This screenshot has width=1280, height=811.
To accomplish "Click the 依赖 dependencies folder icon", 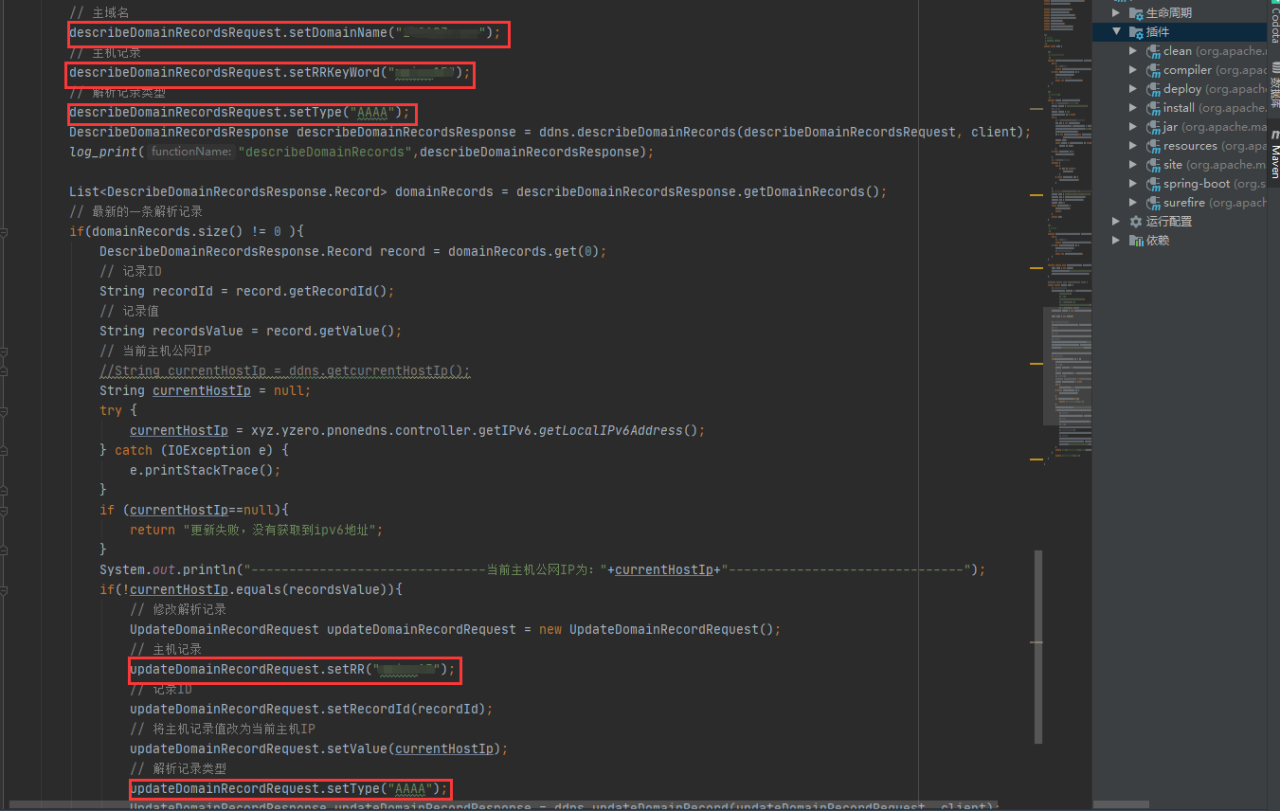I will 1136,241.
